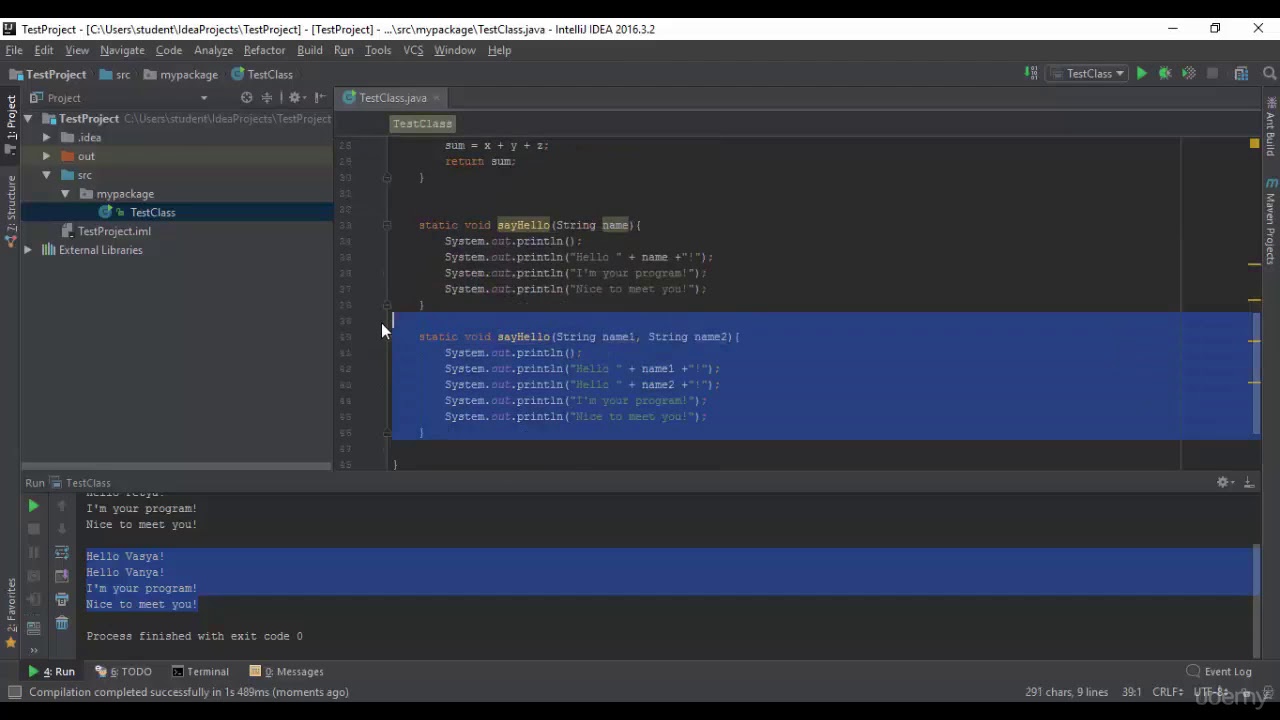Open Search Everywhere magnifier
The height and width of the screenshot is (720, 1280).
click(x=1269, y=74)
